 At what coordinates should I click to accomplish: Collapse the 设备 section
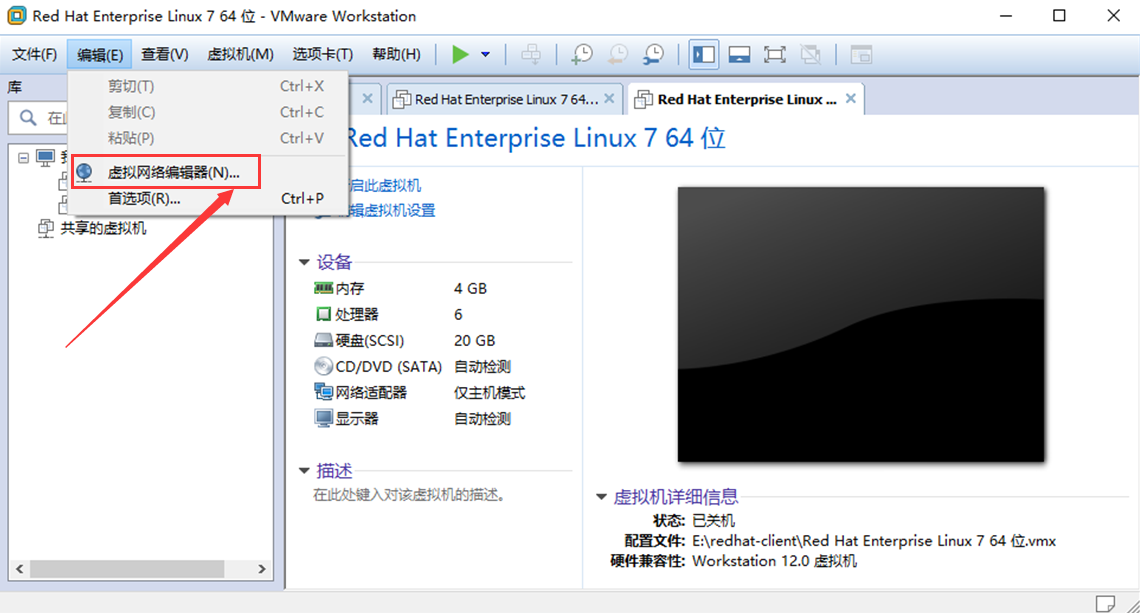point(304,262)
